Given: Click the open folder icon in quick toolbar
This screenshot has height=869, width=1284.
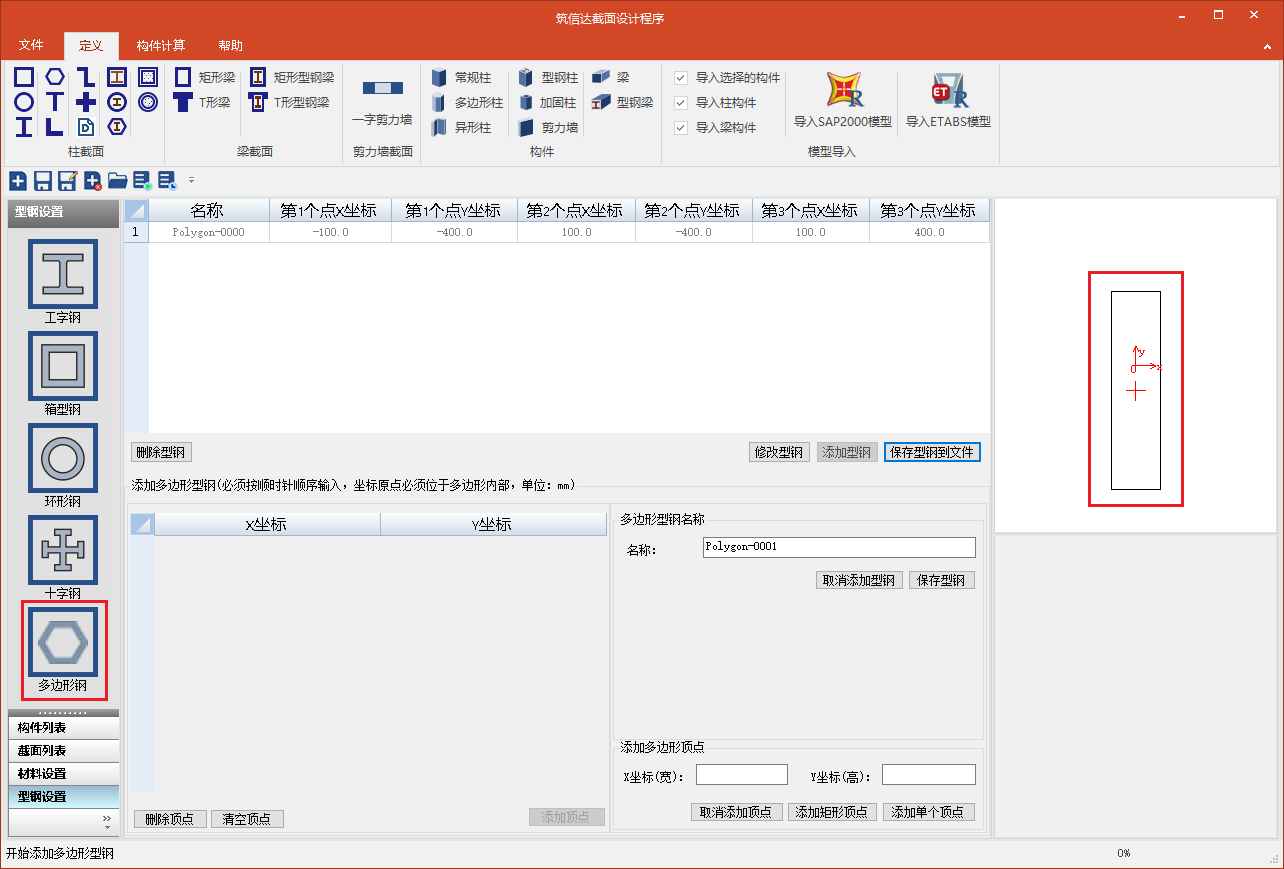Looking at the screenshot, I should (117, 181).
